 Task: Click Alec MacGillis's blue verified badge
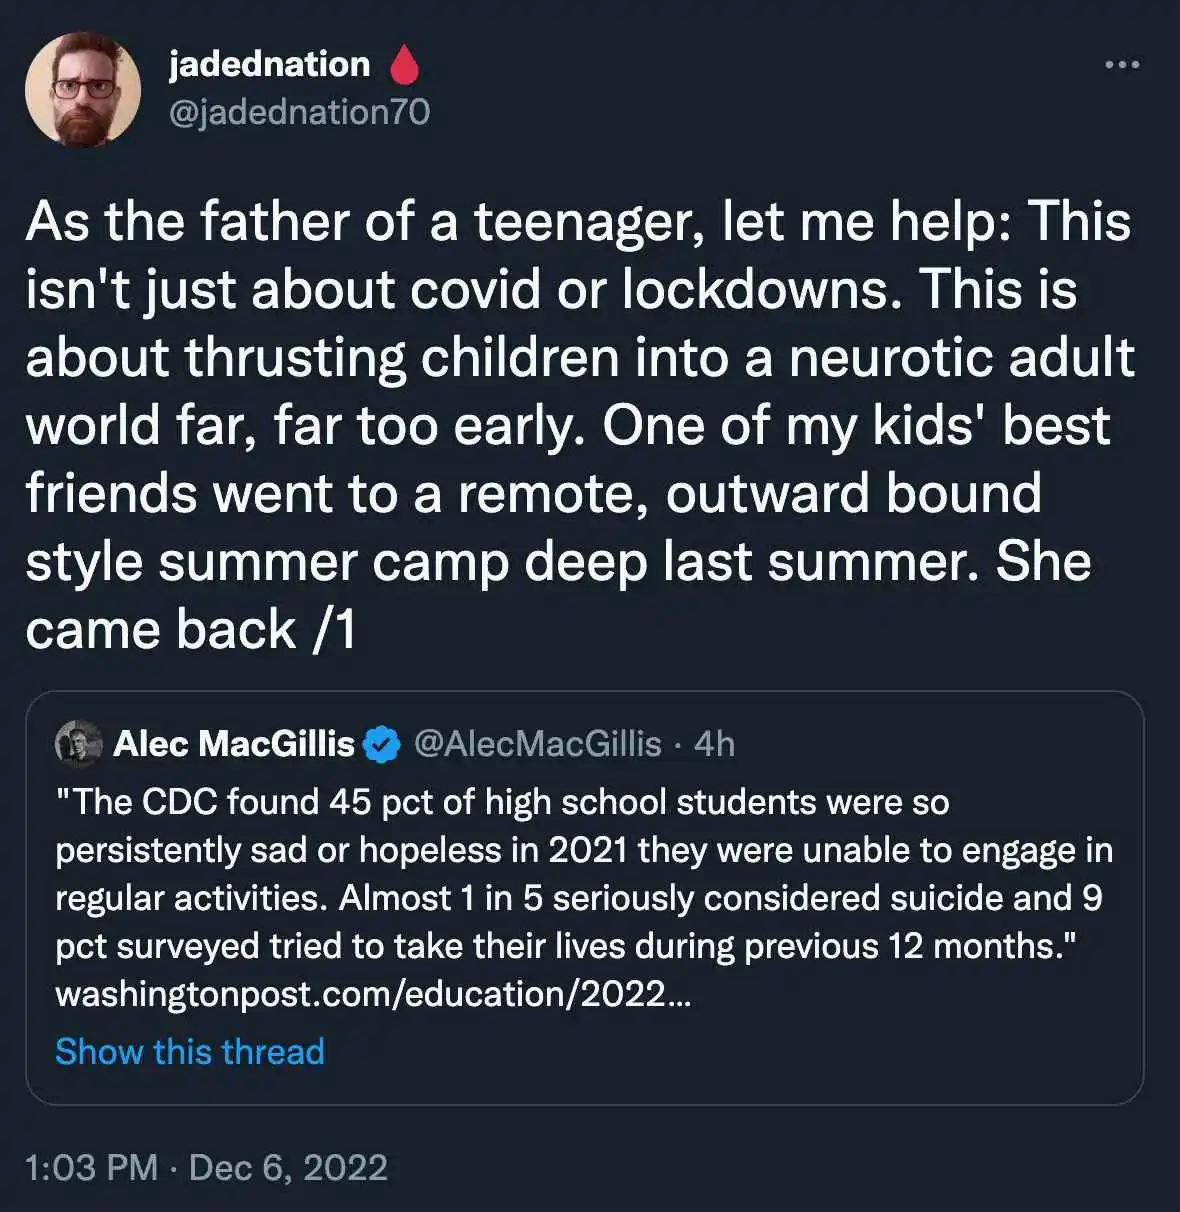coord(381,745)
